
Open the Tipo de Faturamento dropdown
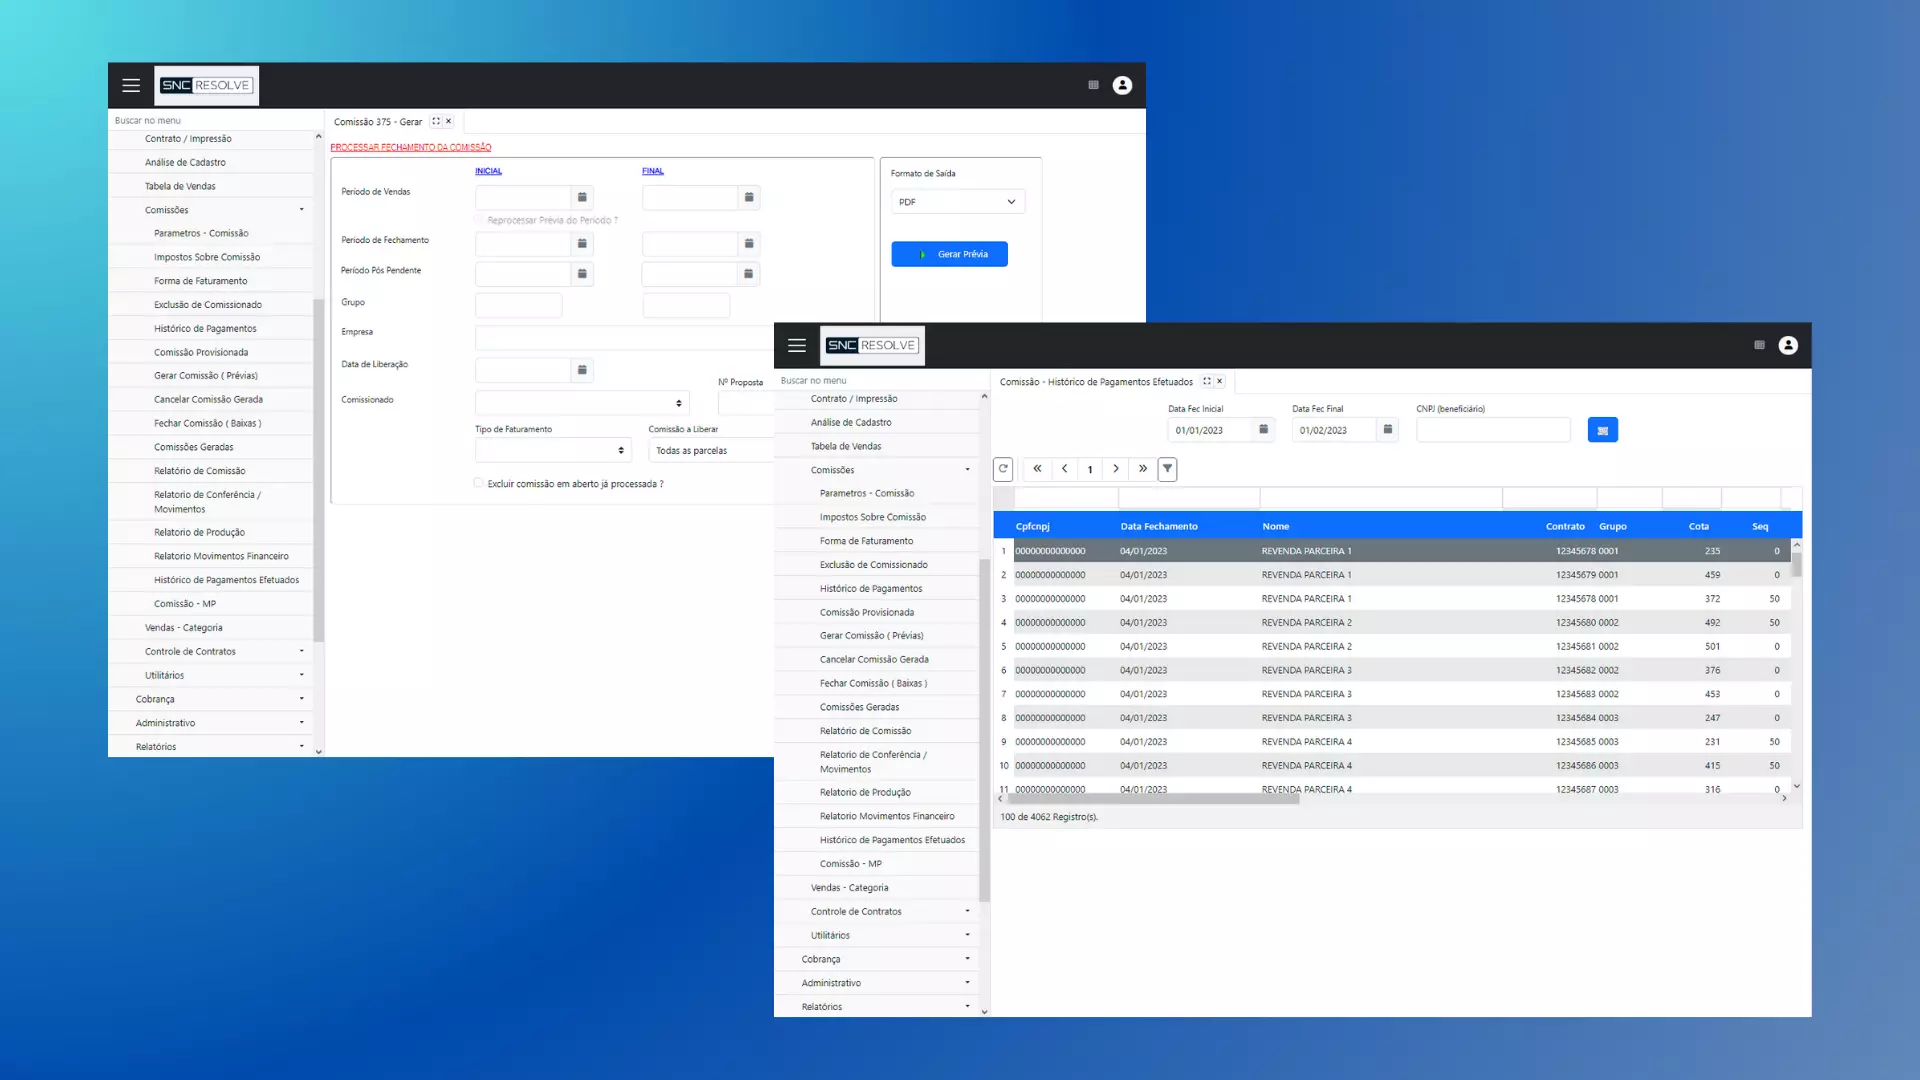tap(552, 451)
